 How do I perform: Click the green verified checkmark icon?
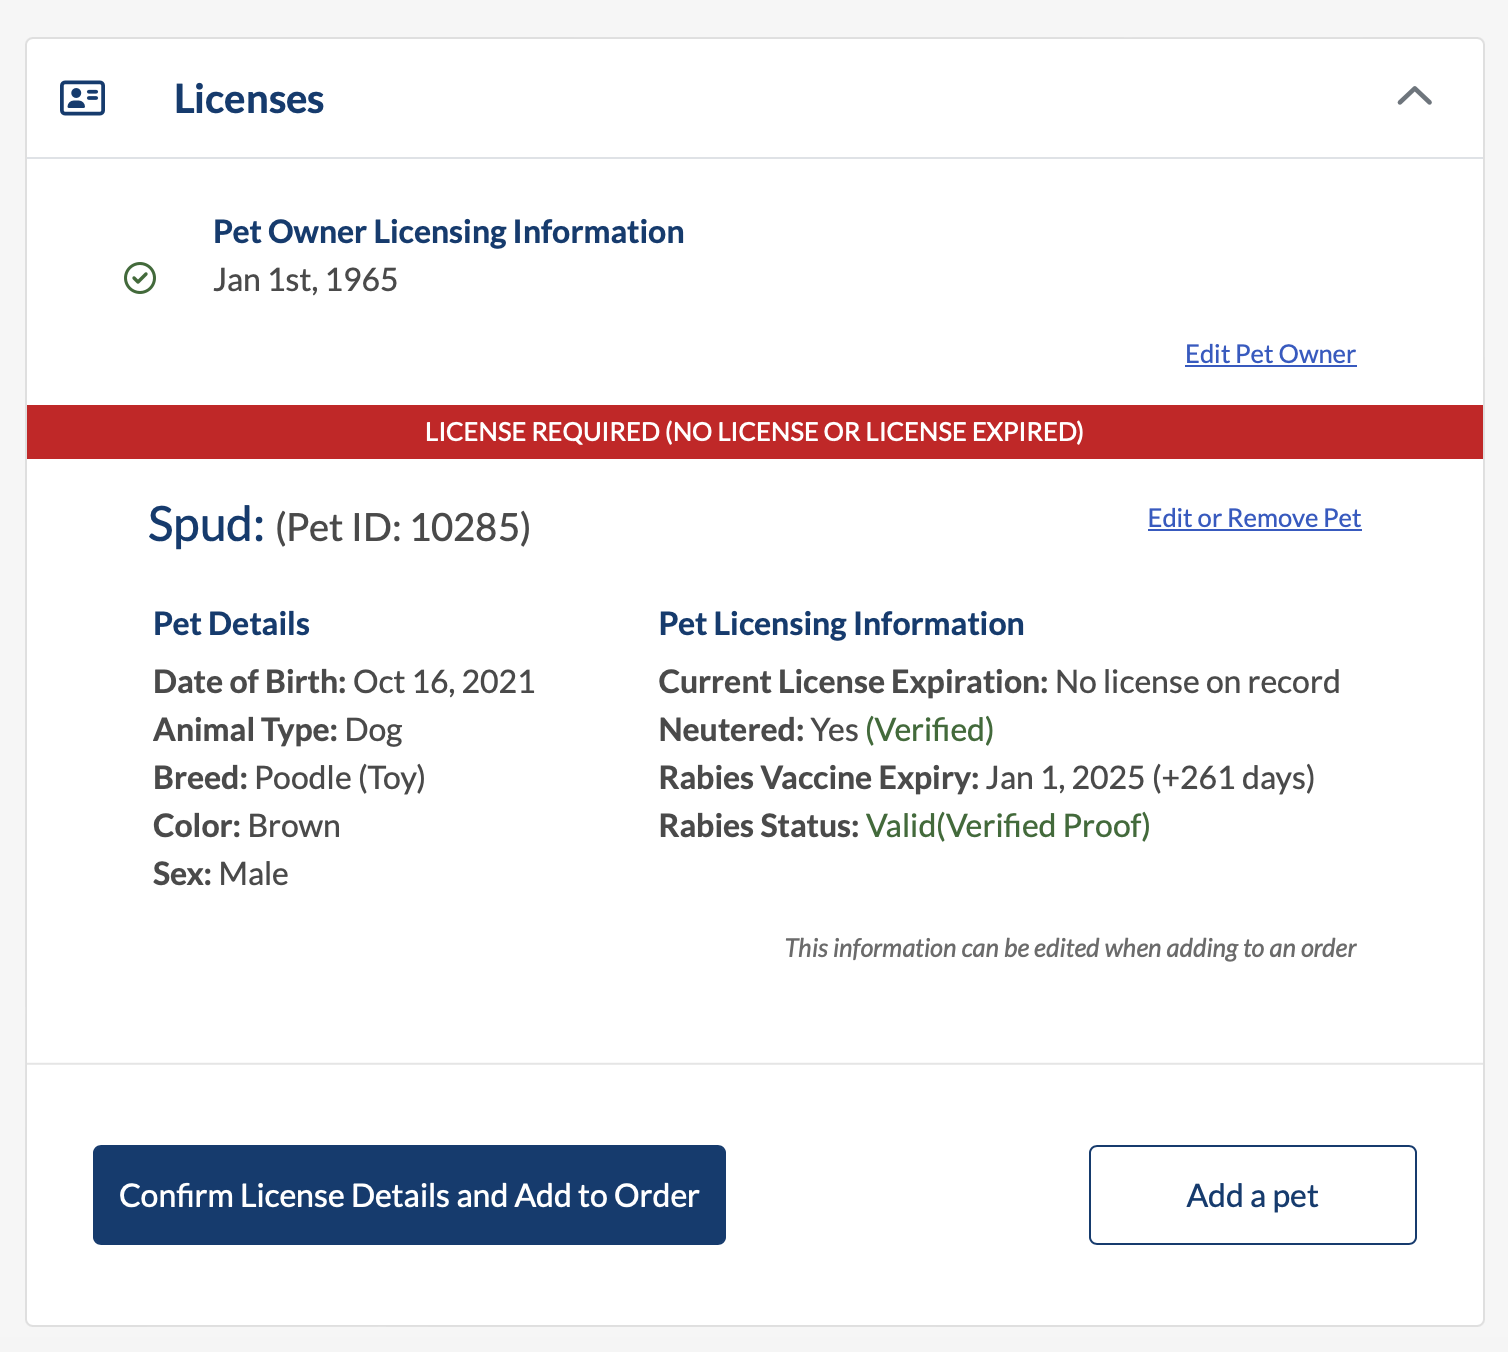(x=140, y=279)
